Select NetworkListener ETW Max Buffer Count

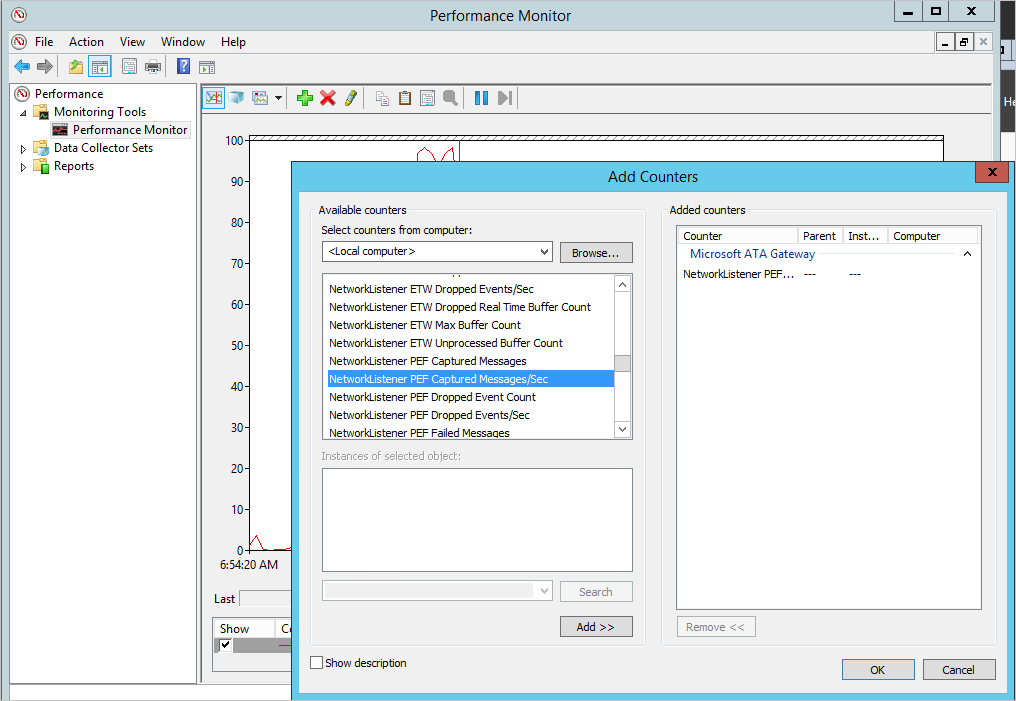pyautogui.click(x=471, y=325)
